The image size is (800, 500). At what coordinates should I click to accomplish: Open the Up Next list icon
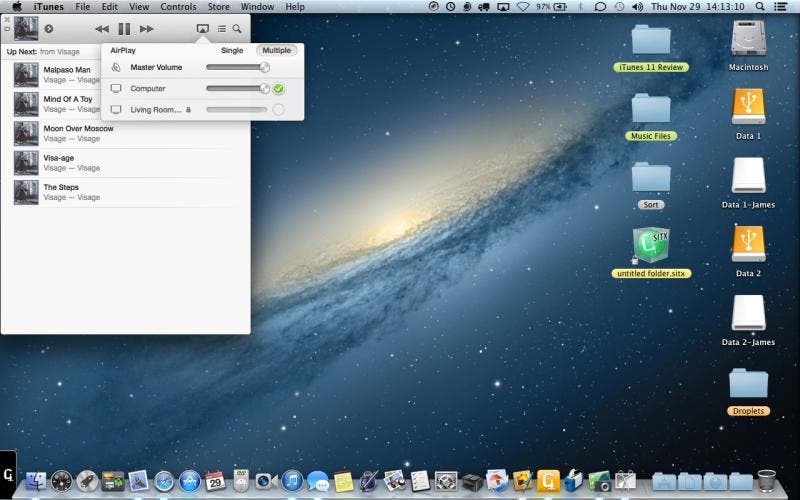click(x=222, y=29)
